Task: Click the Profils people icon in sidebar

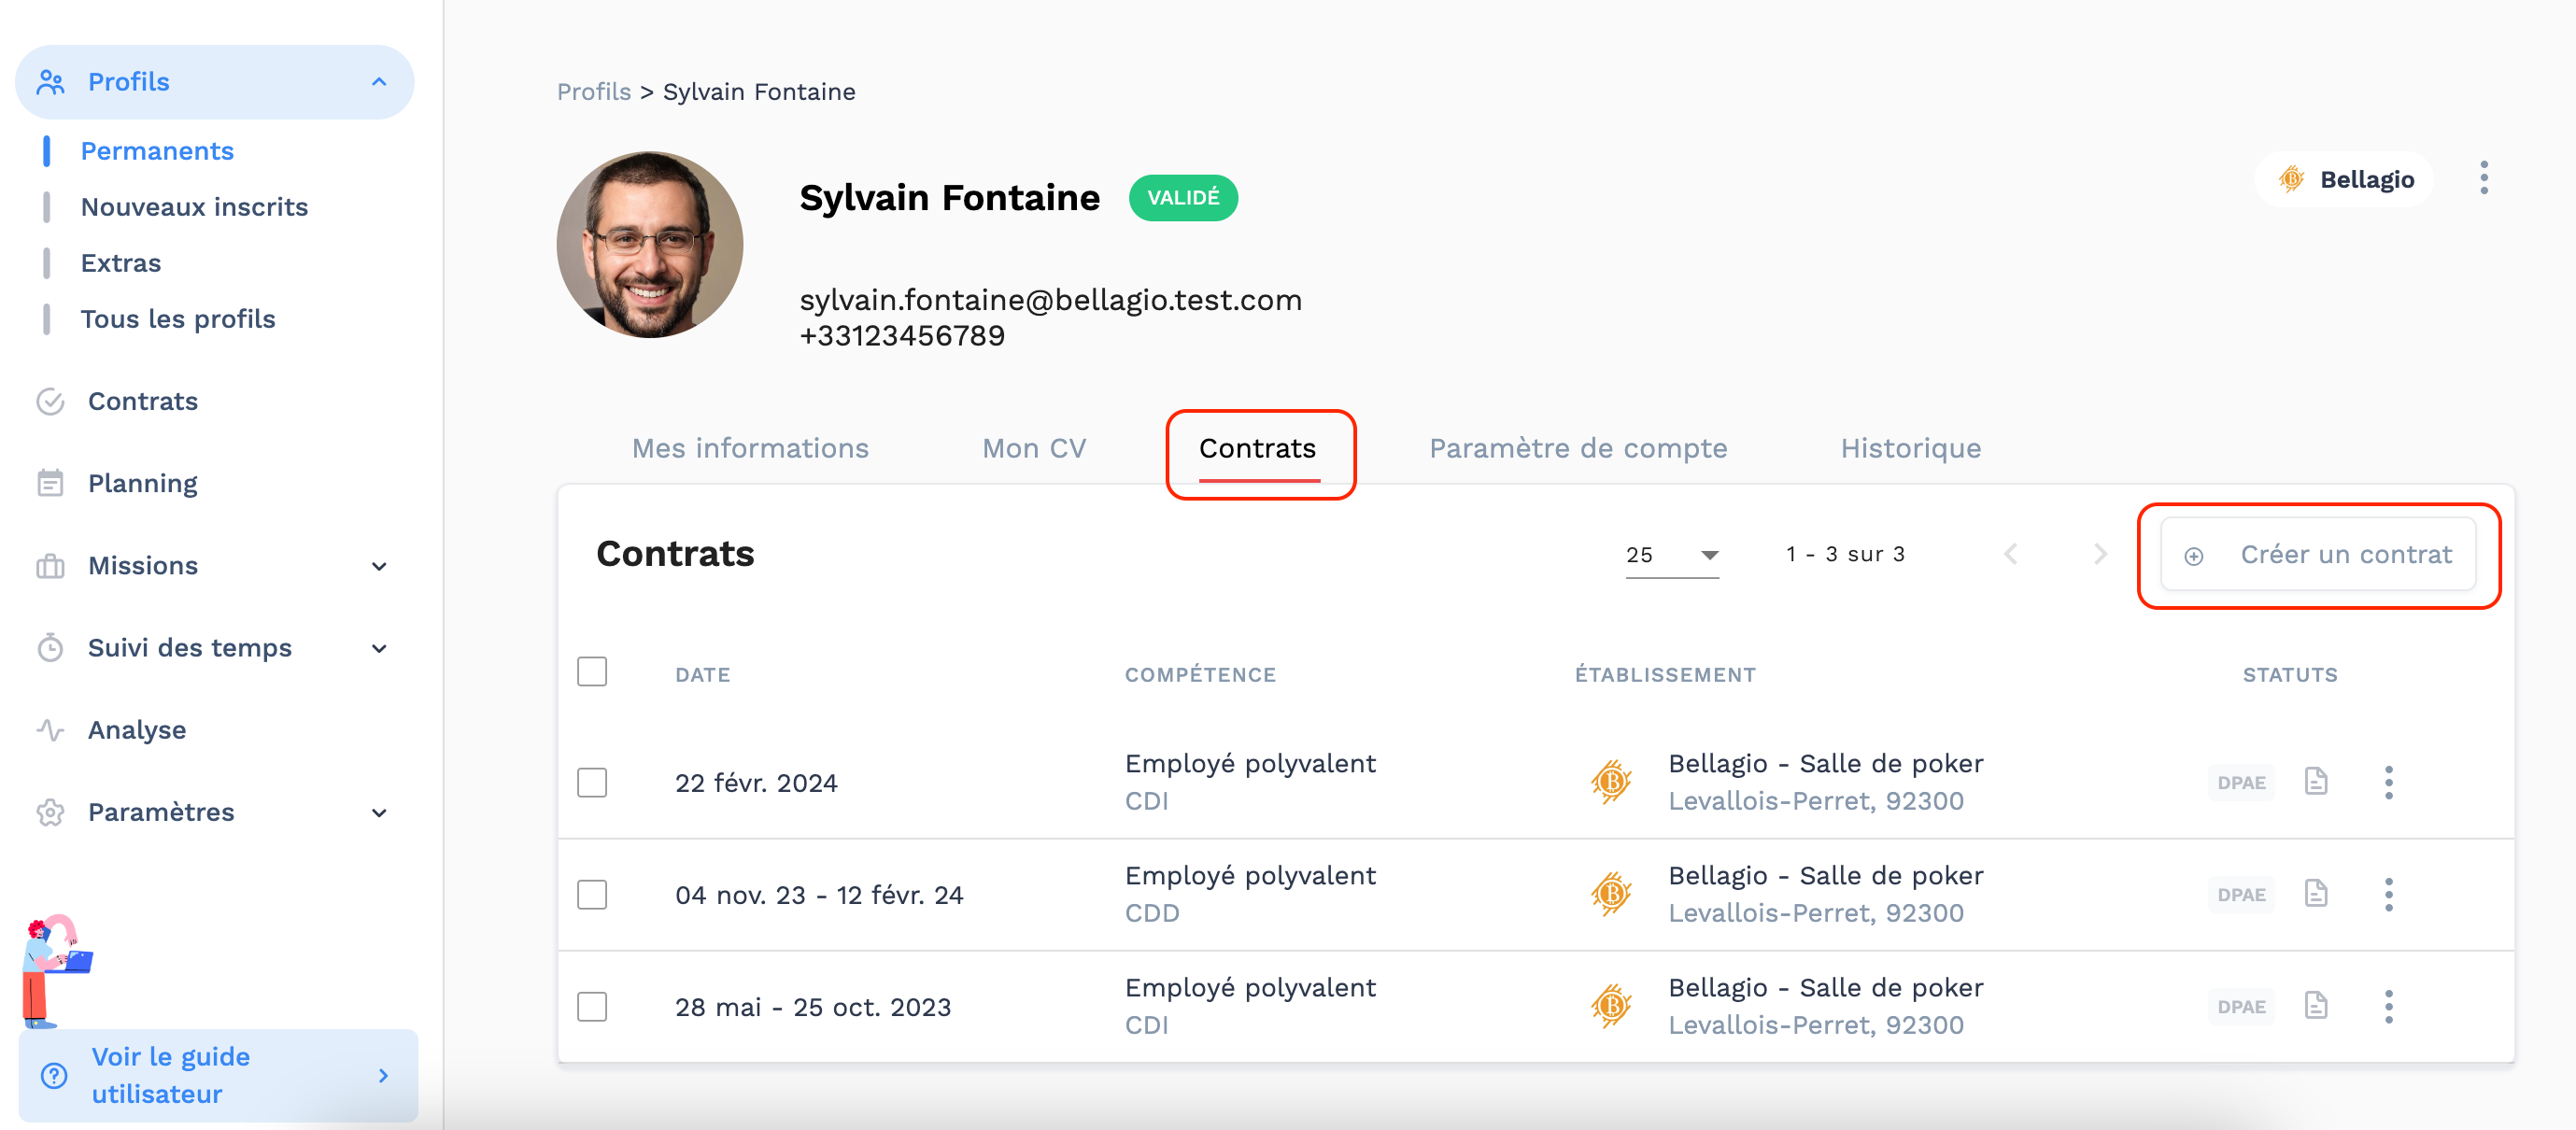Action: pos(50,82)
